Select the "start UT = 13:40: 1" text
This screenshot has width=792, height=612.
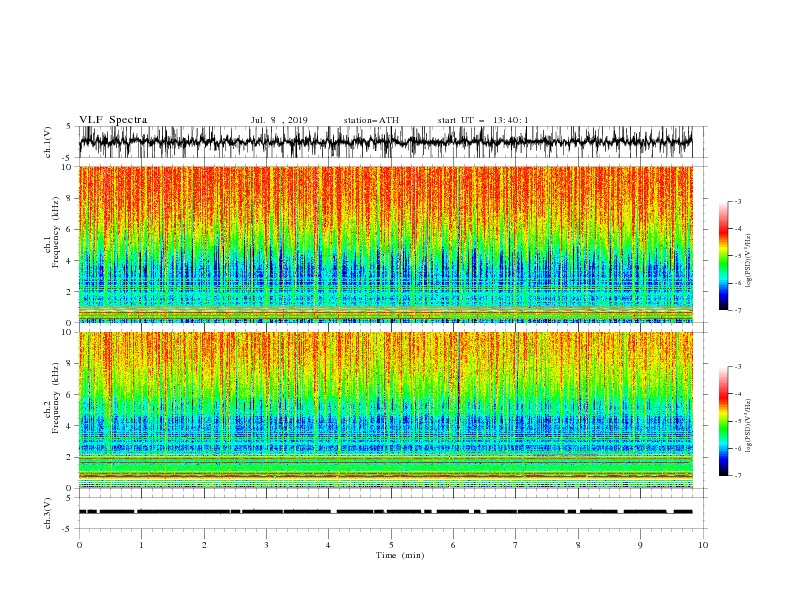coord(483,120)
